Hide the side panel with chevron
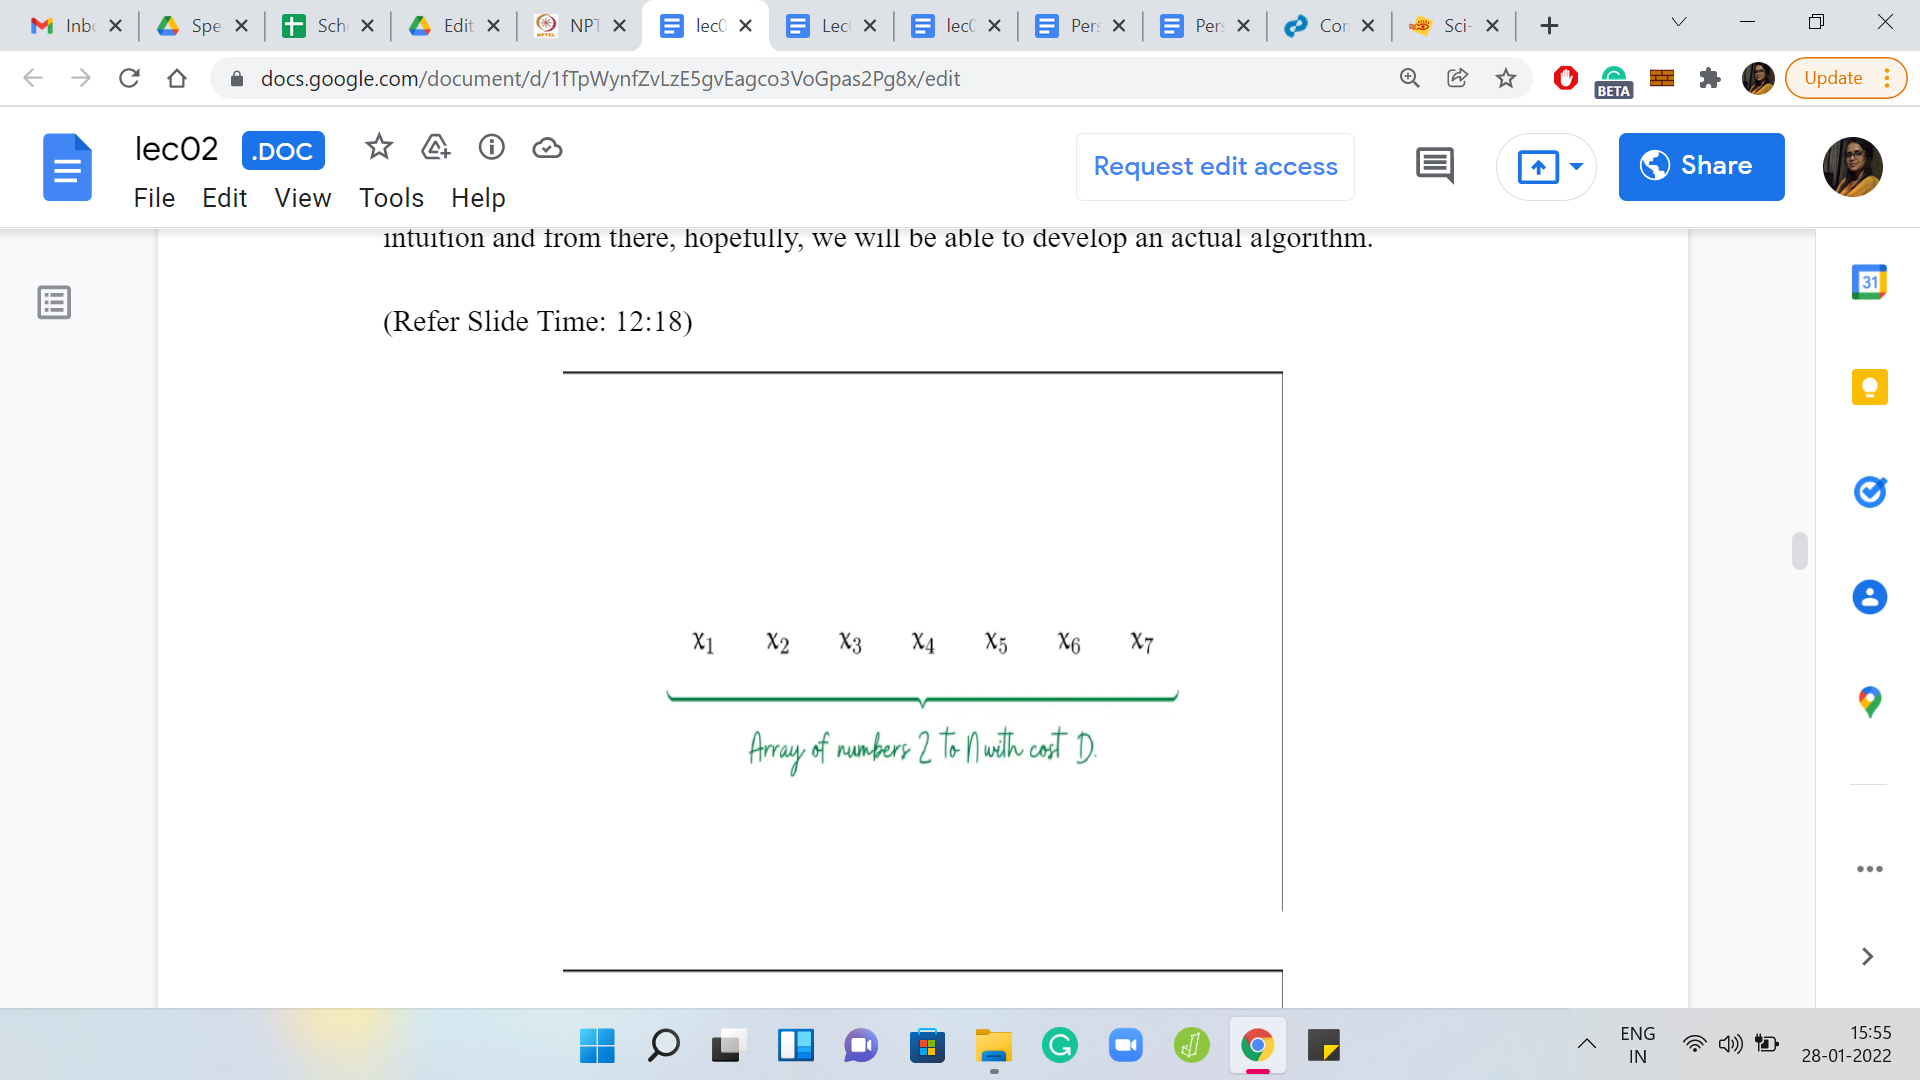 [1866, 956]
